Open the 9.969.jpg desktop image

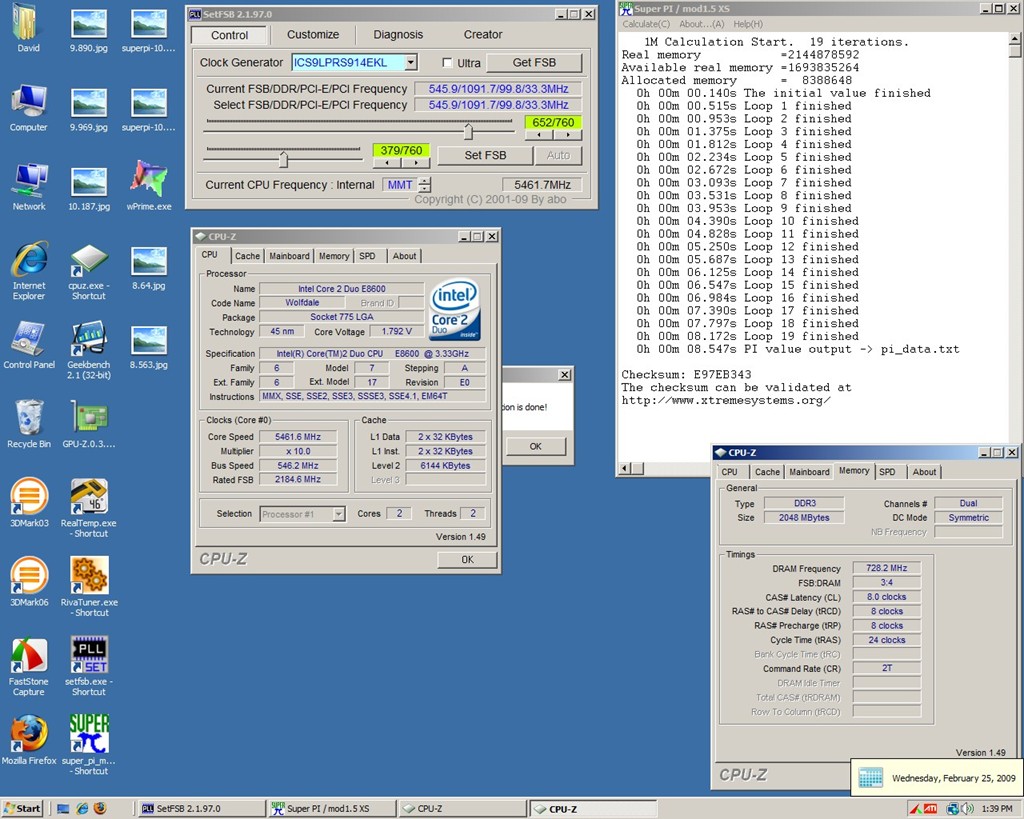[89, 106]
